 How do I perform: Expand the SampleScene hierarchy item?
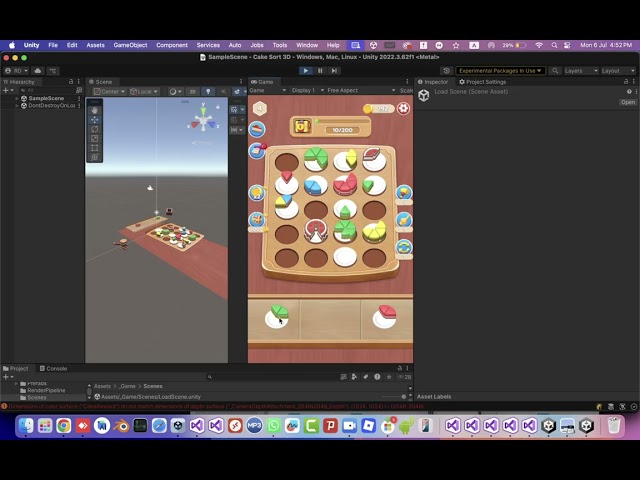click(x=17, y=98)
